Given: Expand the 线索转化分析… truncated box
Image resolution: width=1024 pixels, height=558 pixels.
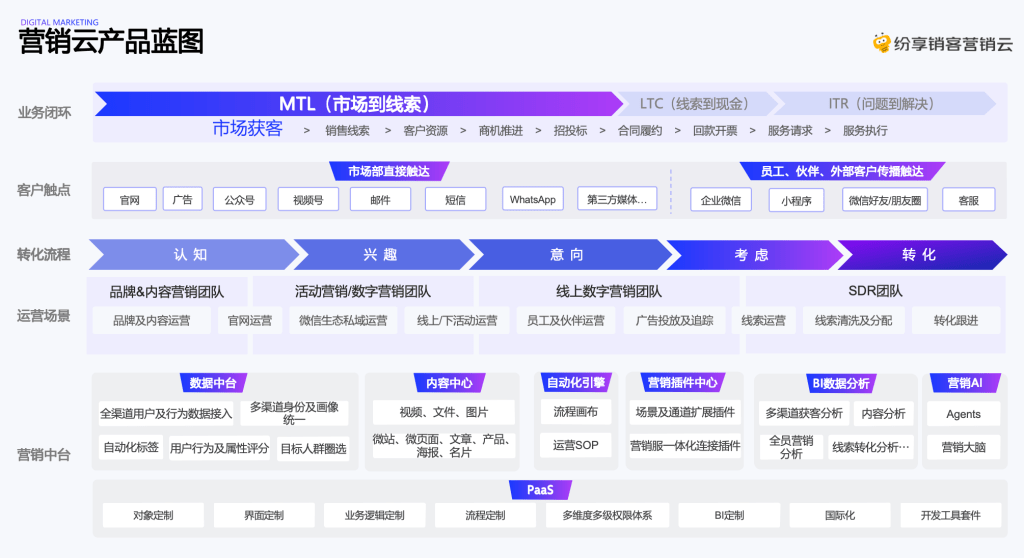Looking at the screenshot, I should (870, 447).
